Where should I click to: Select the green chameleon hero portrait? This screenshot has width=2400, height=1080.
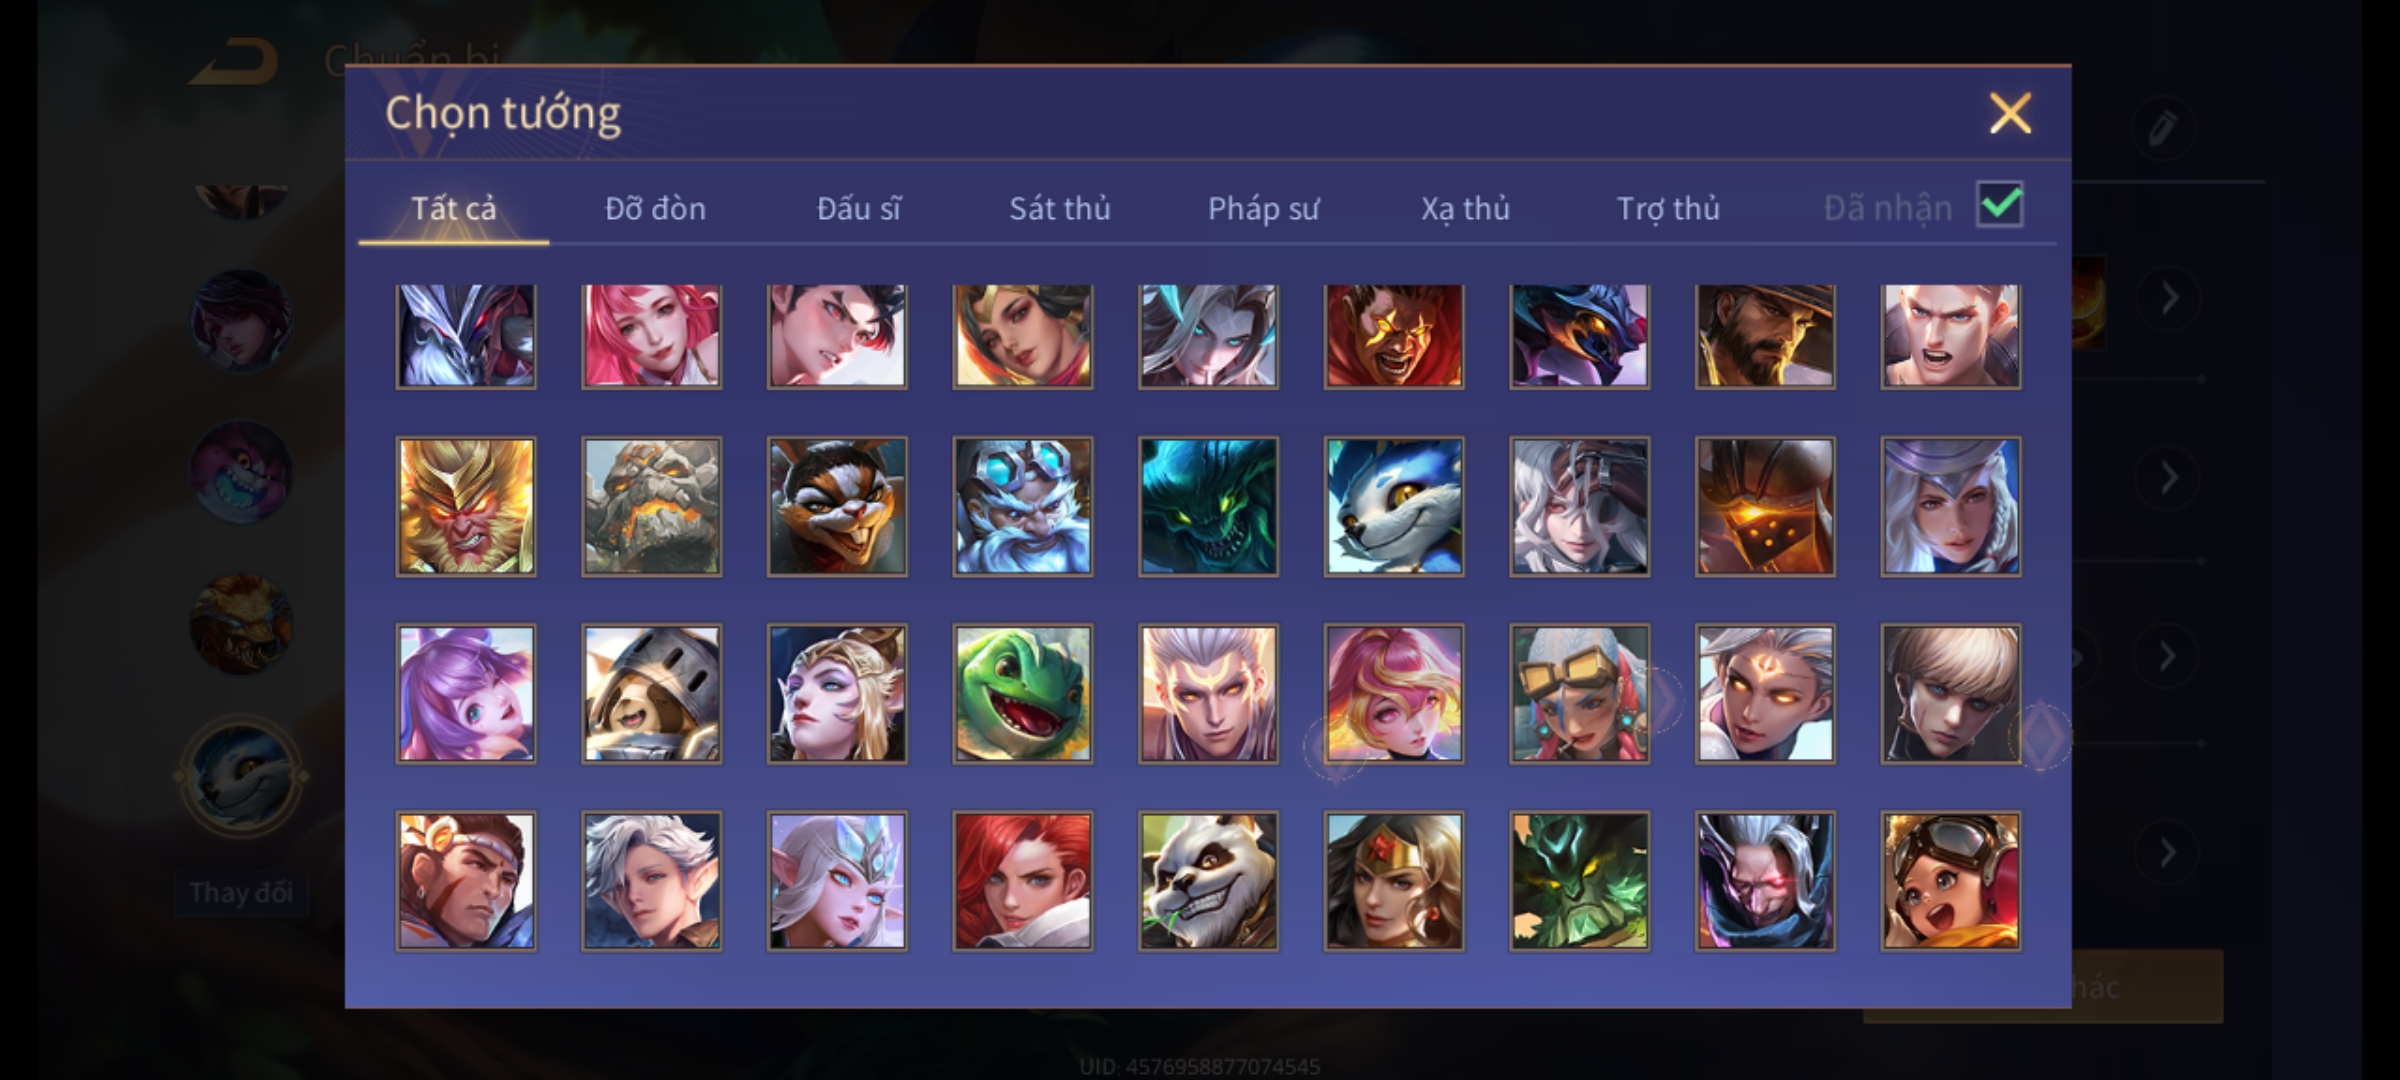coord(1022,693)
